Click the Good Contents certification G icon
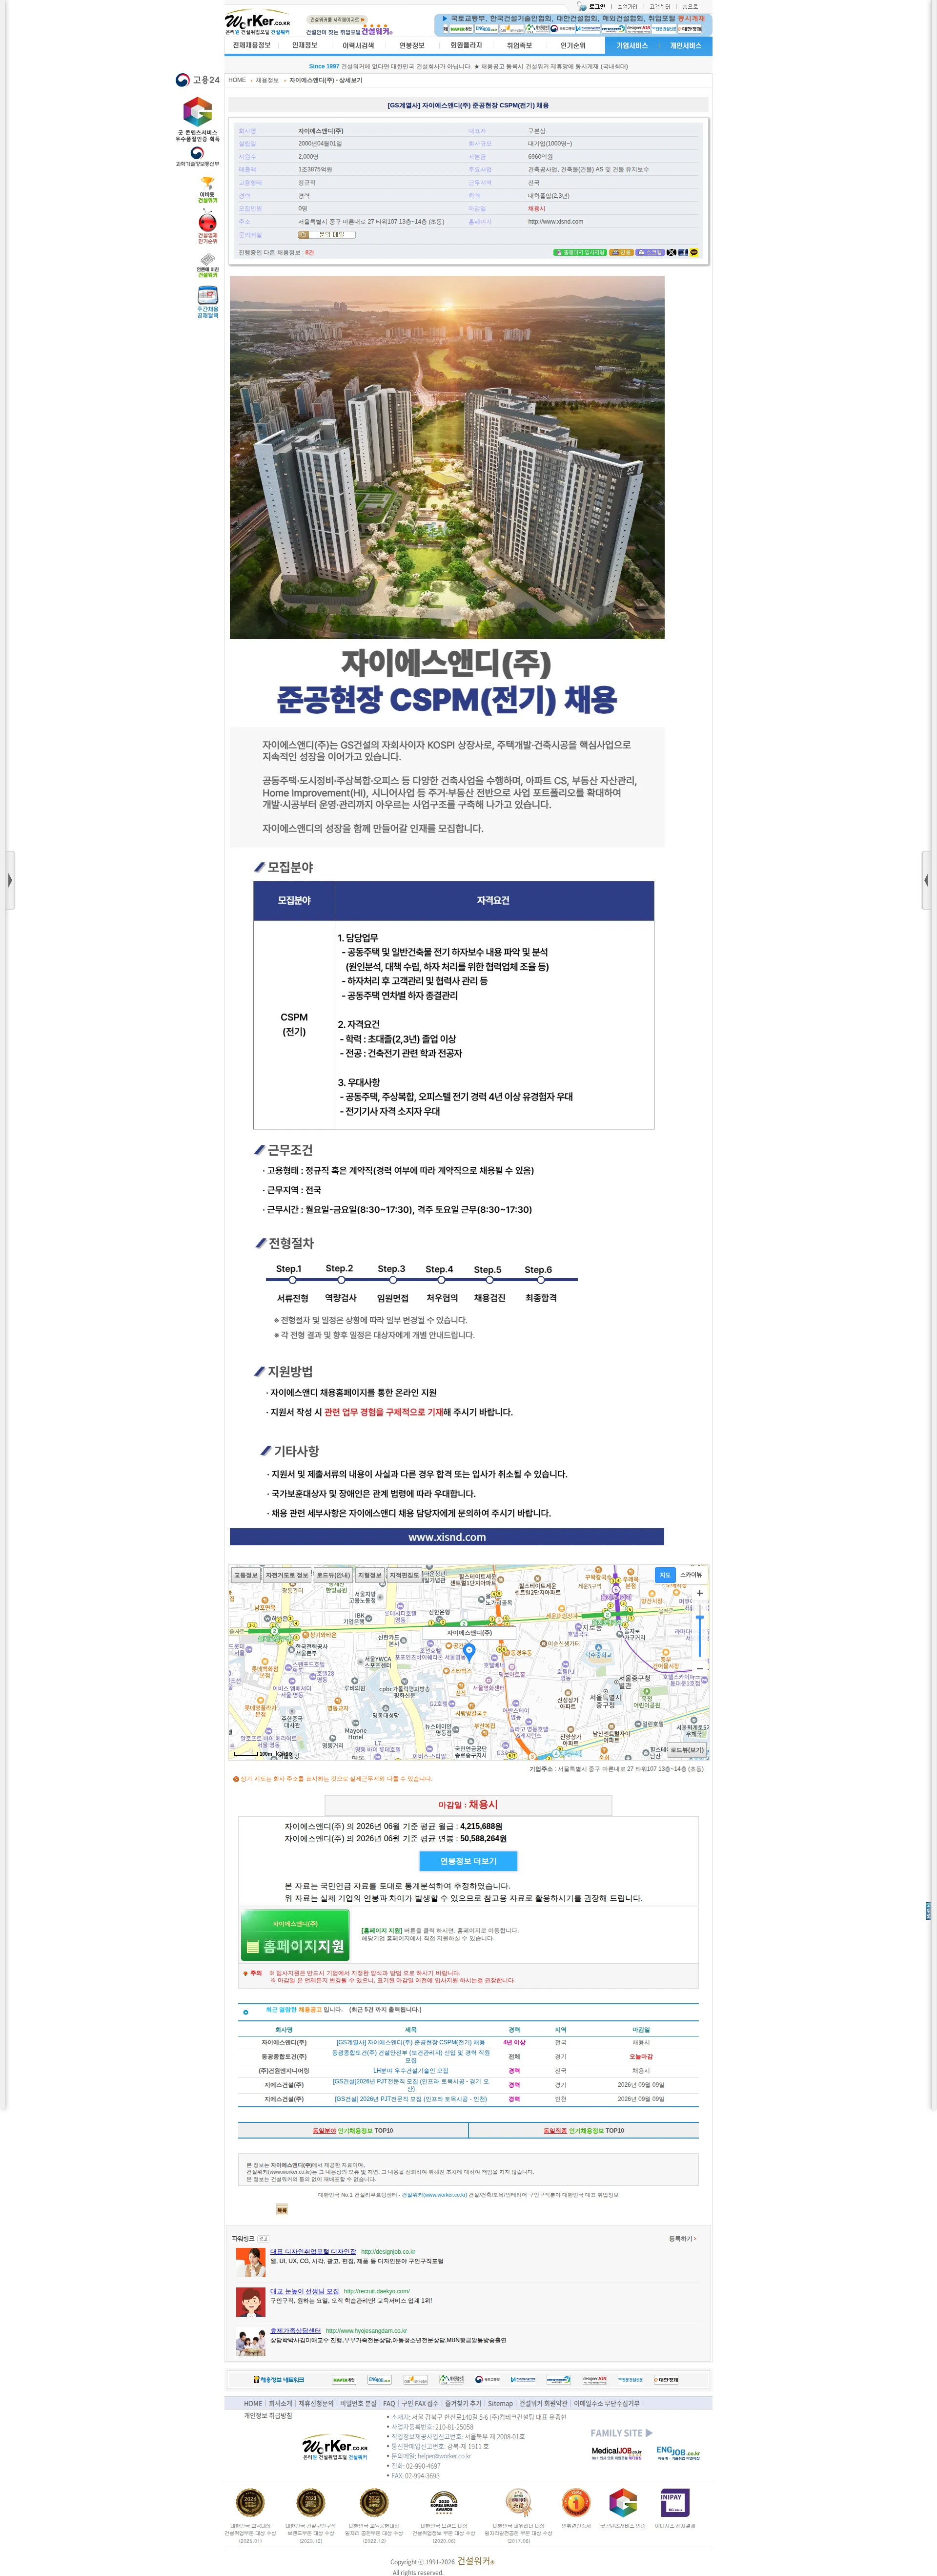Viewport: 937px width, 2576px height. coord(198,112)
